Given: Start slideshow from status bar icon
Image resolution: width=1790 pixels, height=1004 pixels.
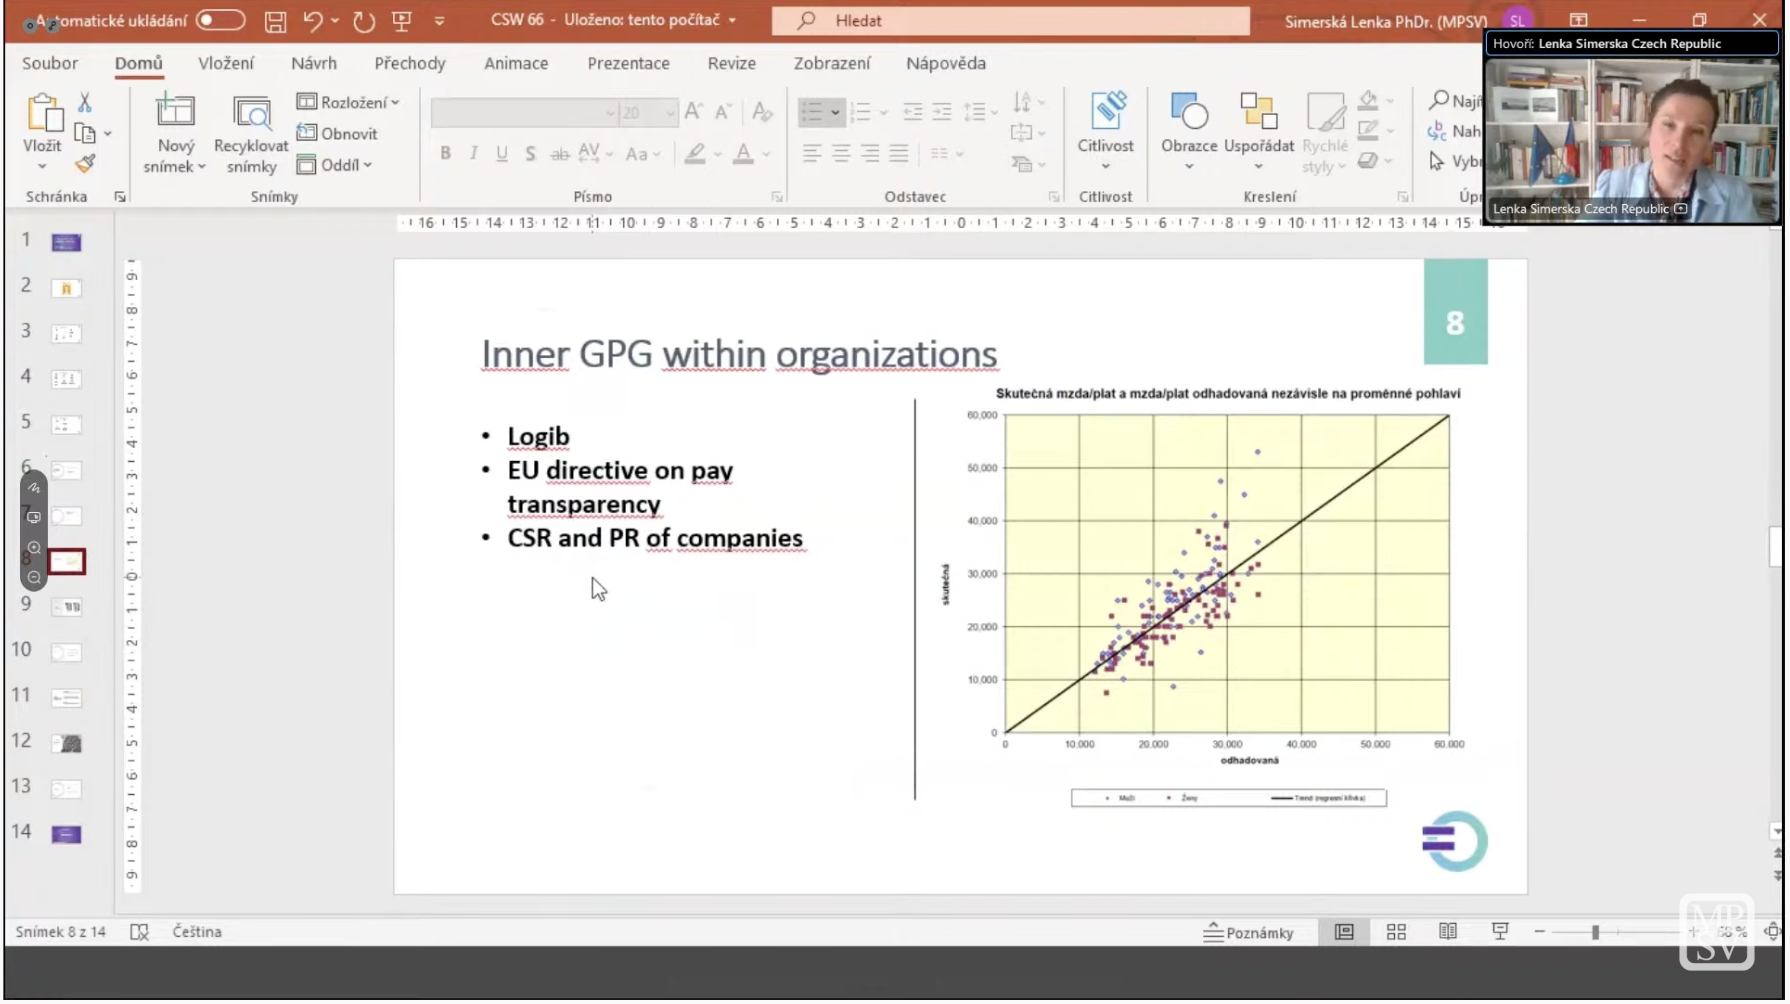Looking at the screenshot, I should tap(1499, 932).
